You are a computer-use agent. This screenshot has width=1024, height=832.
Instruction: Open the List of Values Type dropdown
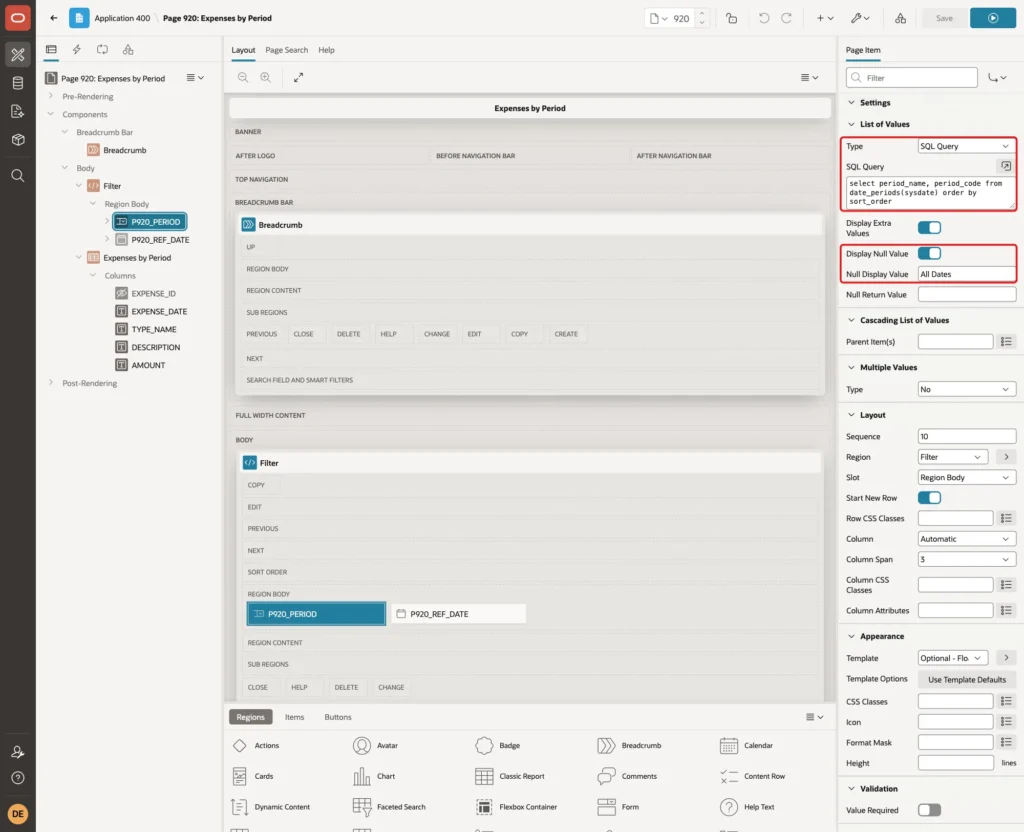tap(967, 146)
